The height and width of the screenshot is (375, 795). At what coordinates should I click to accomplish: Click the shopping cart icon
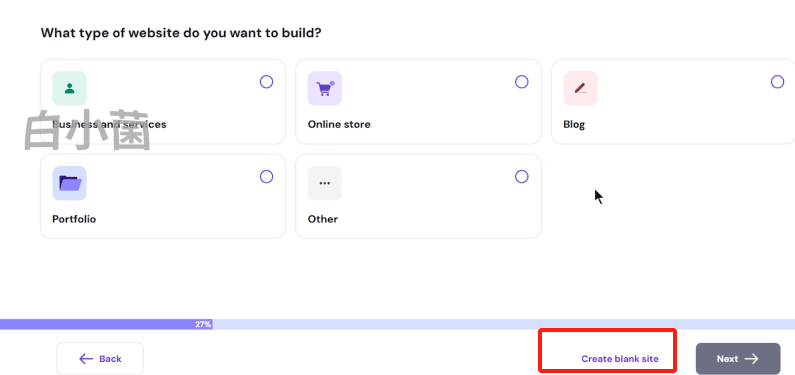[x=325, y=89]
